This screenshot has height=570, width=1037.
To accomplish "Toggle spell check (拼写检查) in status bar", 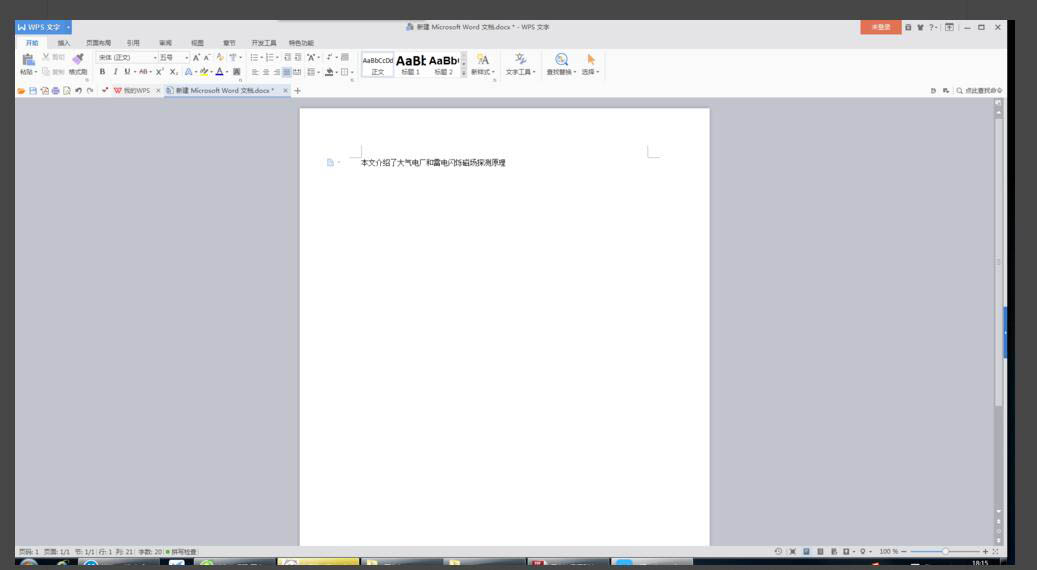I will tap(182, 552).
